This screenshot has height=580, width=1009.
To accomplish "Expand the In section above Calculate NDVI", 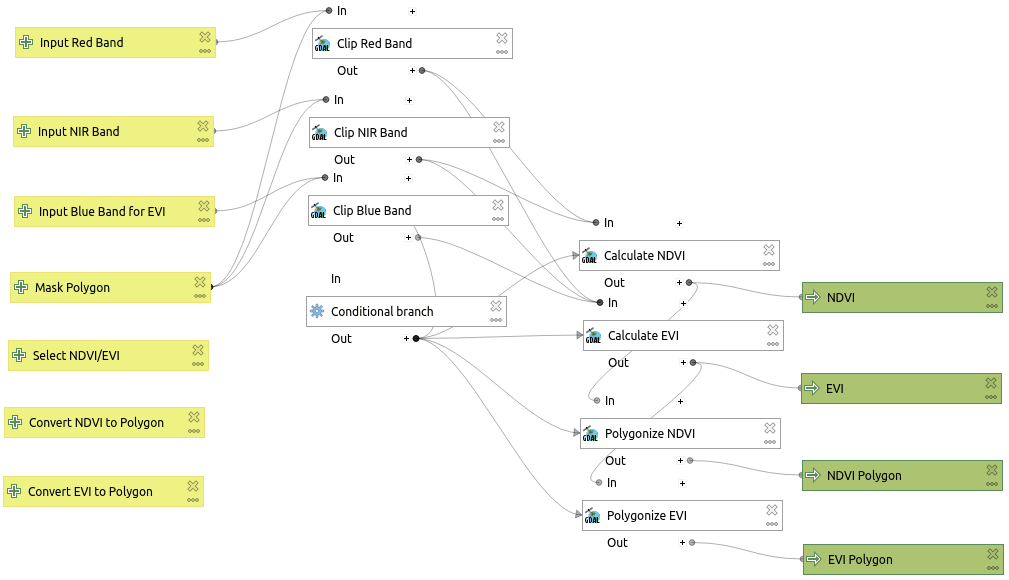I will click(680, 224).
